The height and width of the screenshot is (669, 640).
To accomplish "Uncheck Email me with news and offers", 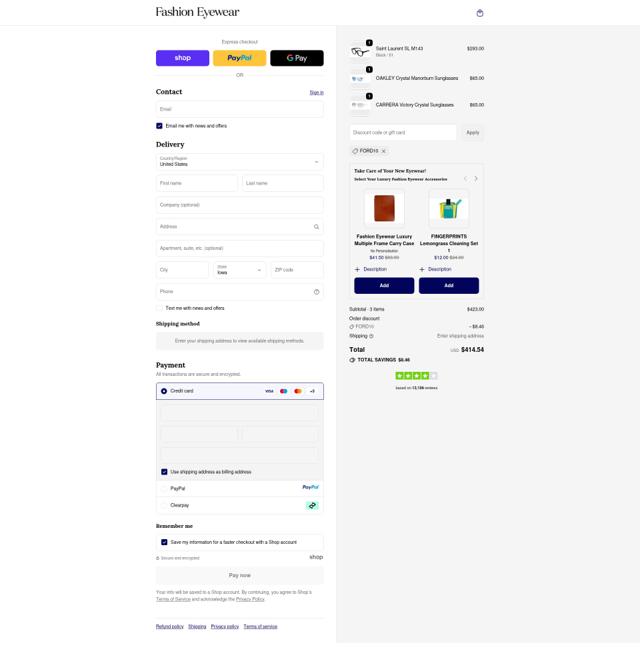I will tap(159, 126).
